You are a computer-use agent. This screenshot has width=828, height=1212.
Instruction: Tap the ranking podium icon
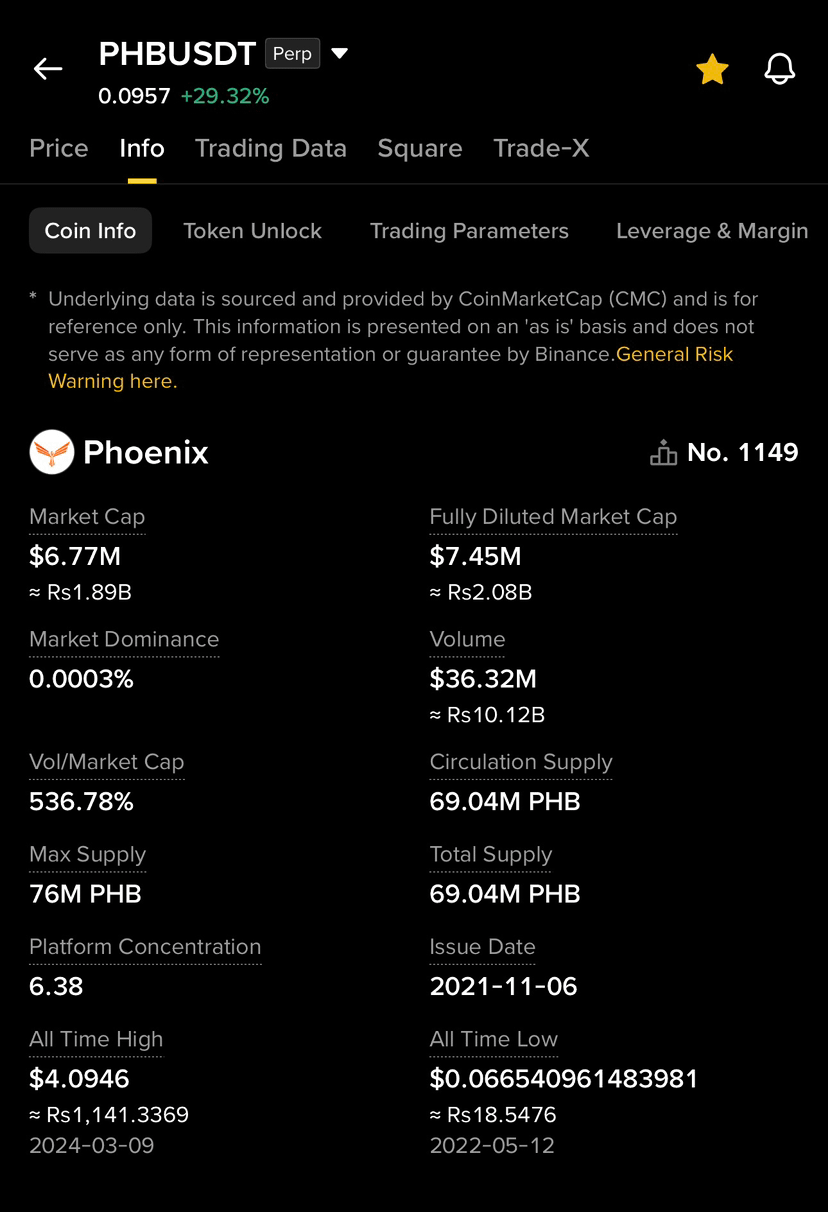tap(663, 453)
